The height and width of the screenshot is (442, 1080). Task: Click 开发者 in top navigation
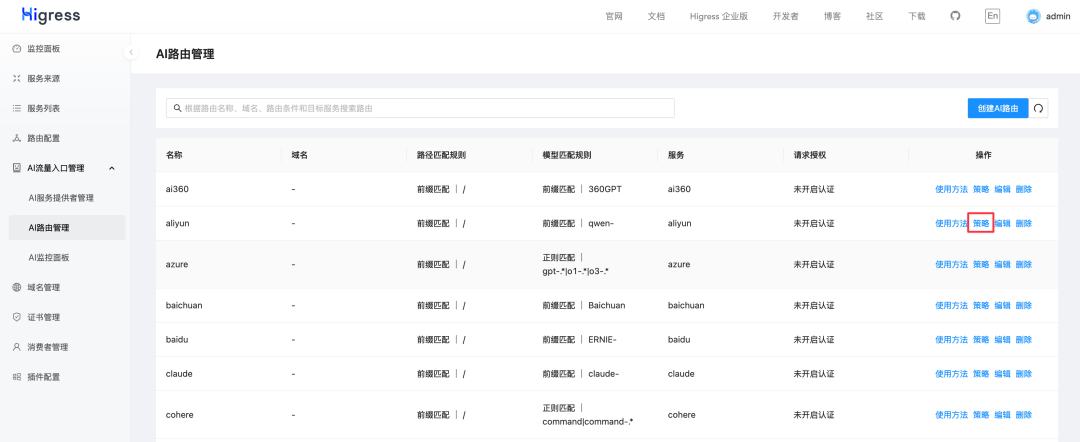[786, 17]
